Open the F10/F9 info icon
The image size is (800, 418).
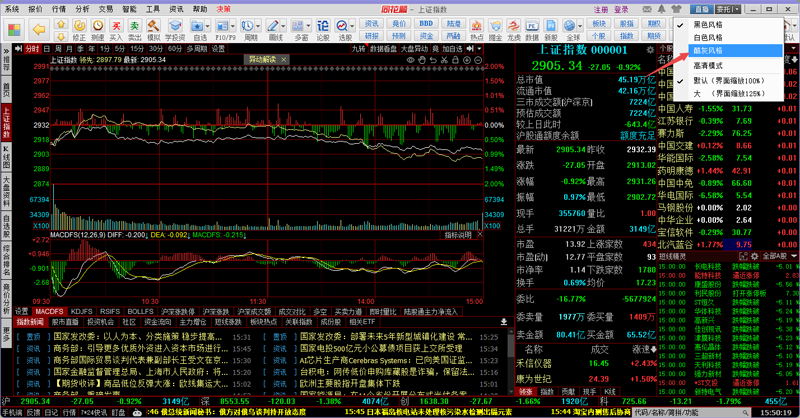[x=222, y=26]
